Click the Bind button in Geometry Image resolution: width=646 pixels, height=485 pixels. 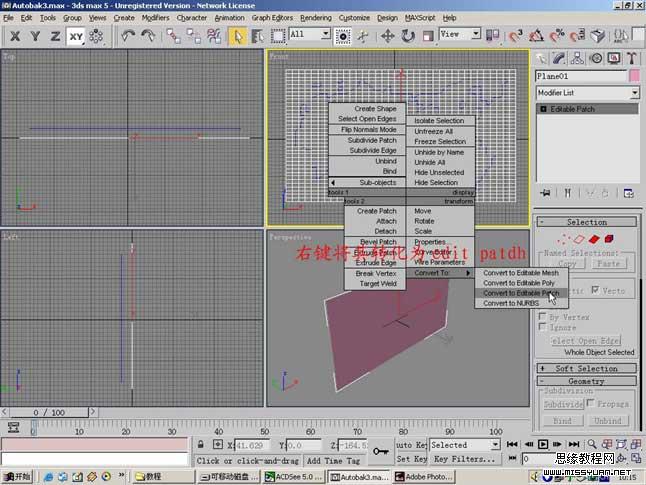pos(563,421)
